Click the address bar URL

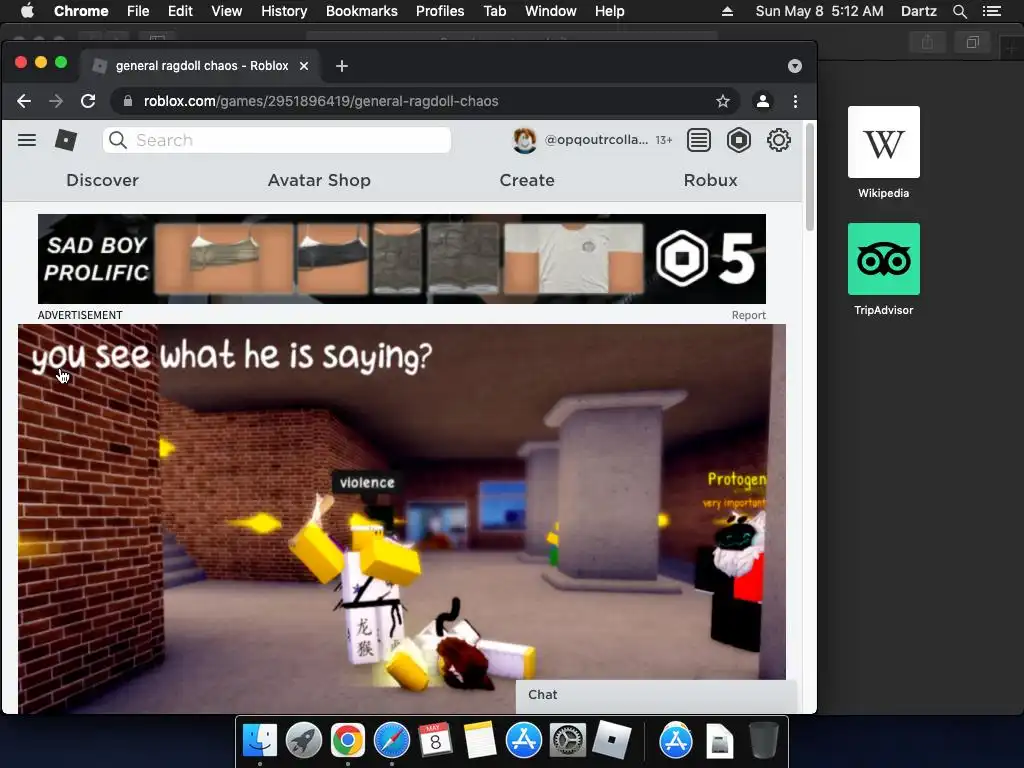[321, 101]
